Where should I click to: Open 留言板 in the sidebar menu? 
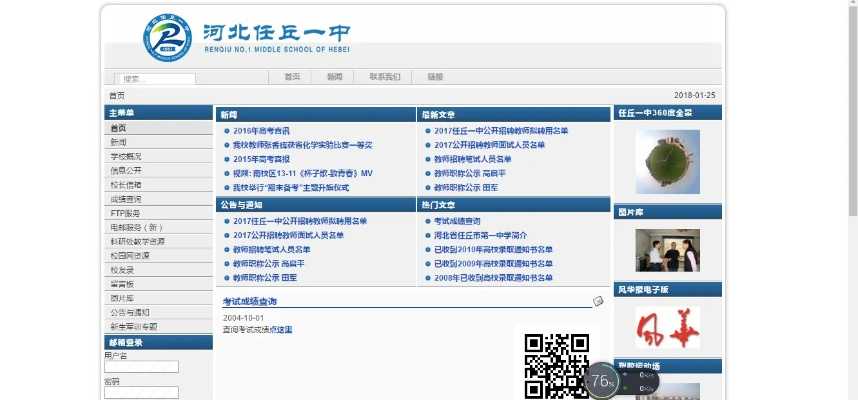pos(158,284)
